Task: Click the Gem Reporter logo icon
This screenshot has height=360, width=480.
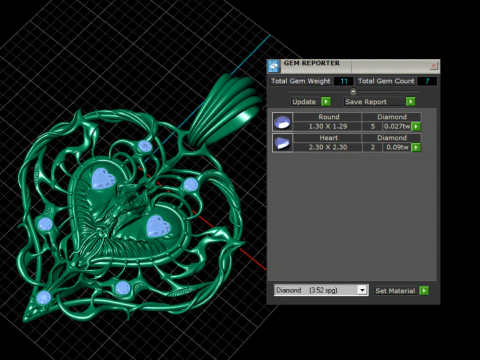Action: tap(274, 66)
